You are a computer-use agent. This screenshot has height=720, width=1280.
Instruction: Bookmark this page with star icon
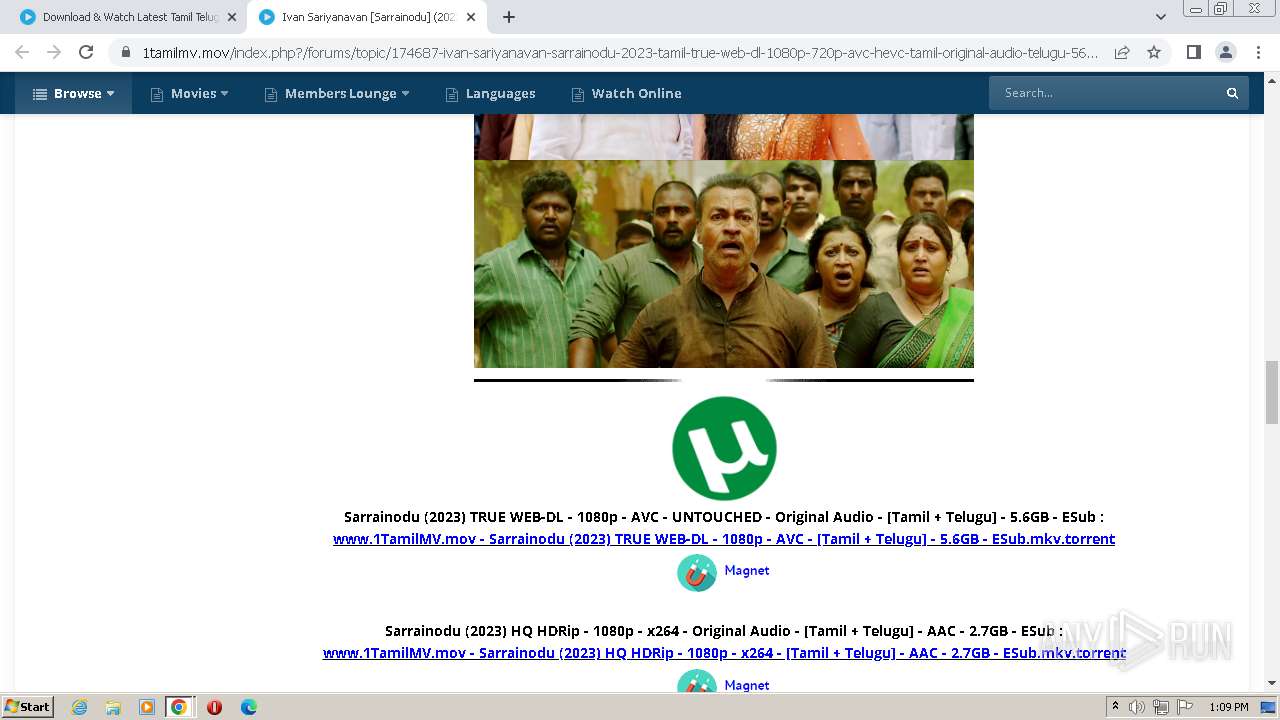tap(1154, 52)
